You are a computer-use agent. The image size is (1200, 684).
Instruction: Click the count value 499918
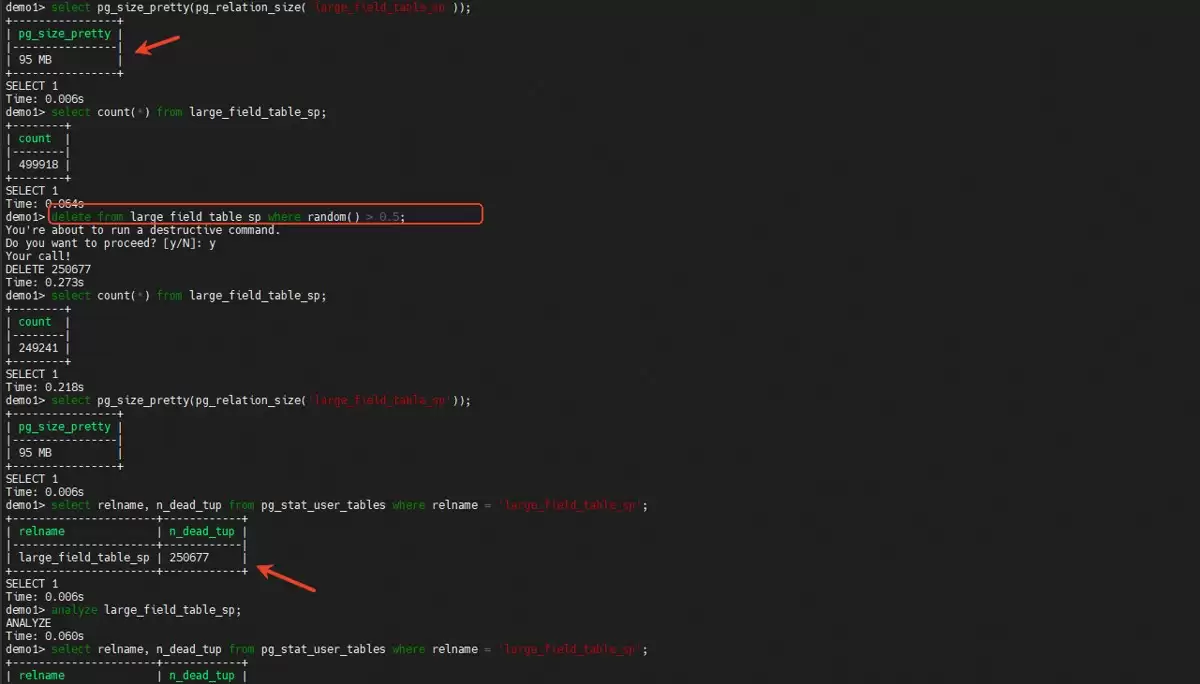tap(38, 165)
